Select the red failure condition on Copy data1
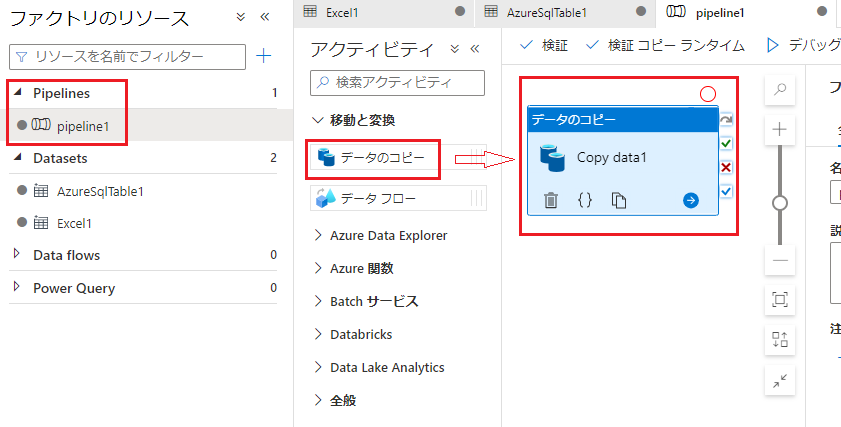The width and height of the screenshot is (841, 427). click(726, 168)
